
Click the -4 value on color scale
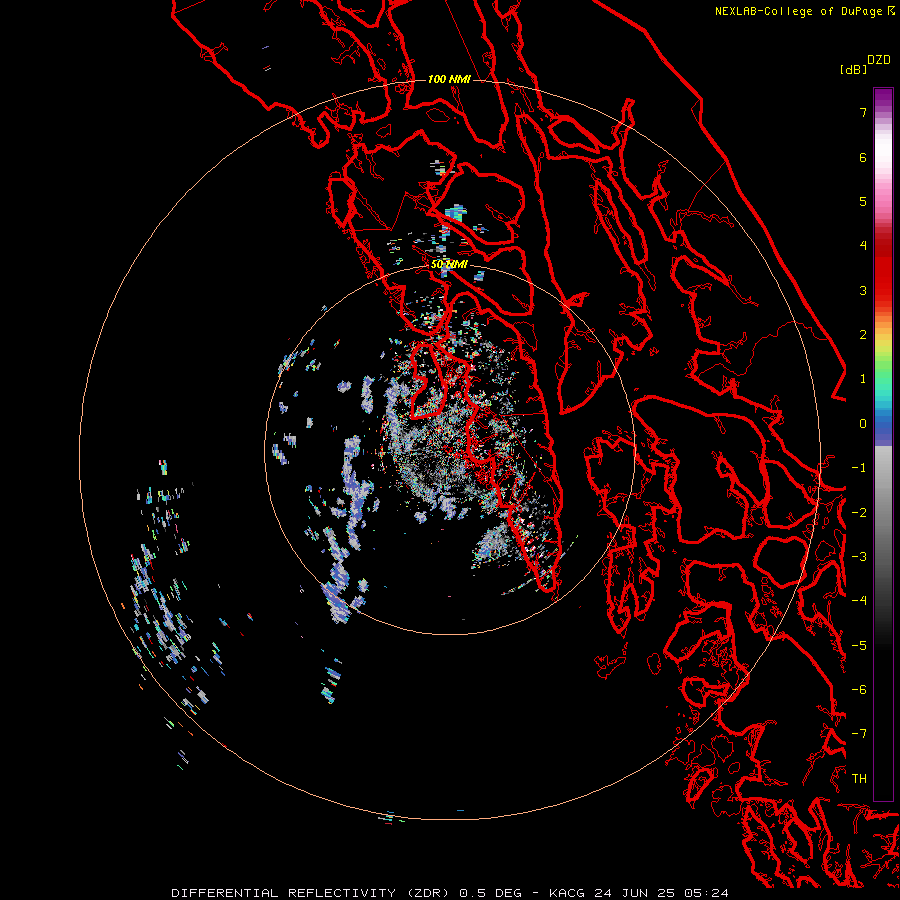(x=859, y=601)
